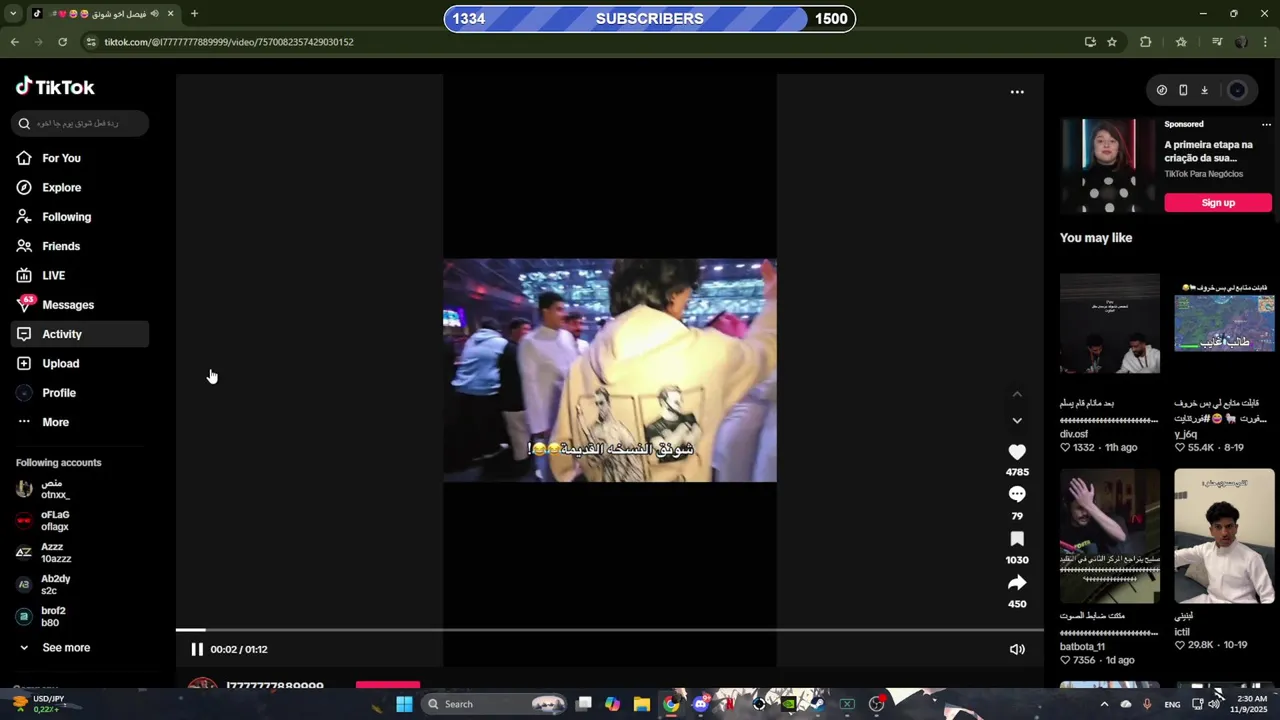
Task: Bookmark this page with star
Action: click(1112, 42)
